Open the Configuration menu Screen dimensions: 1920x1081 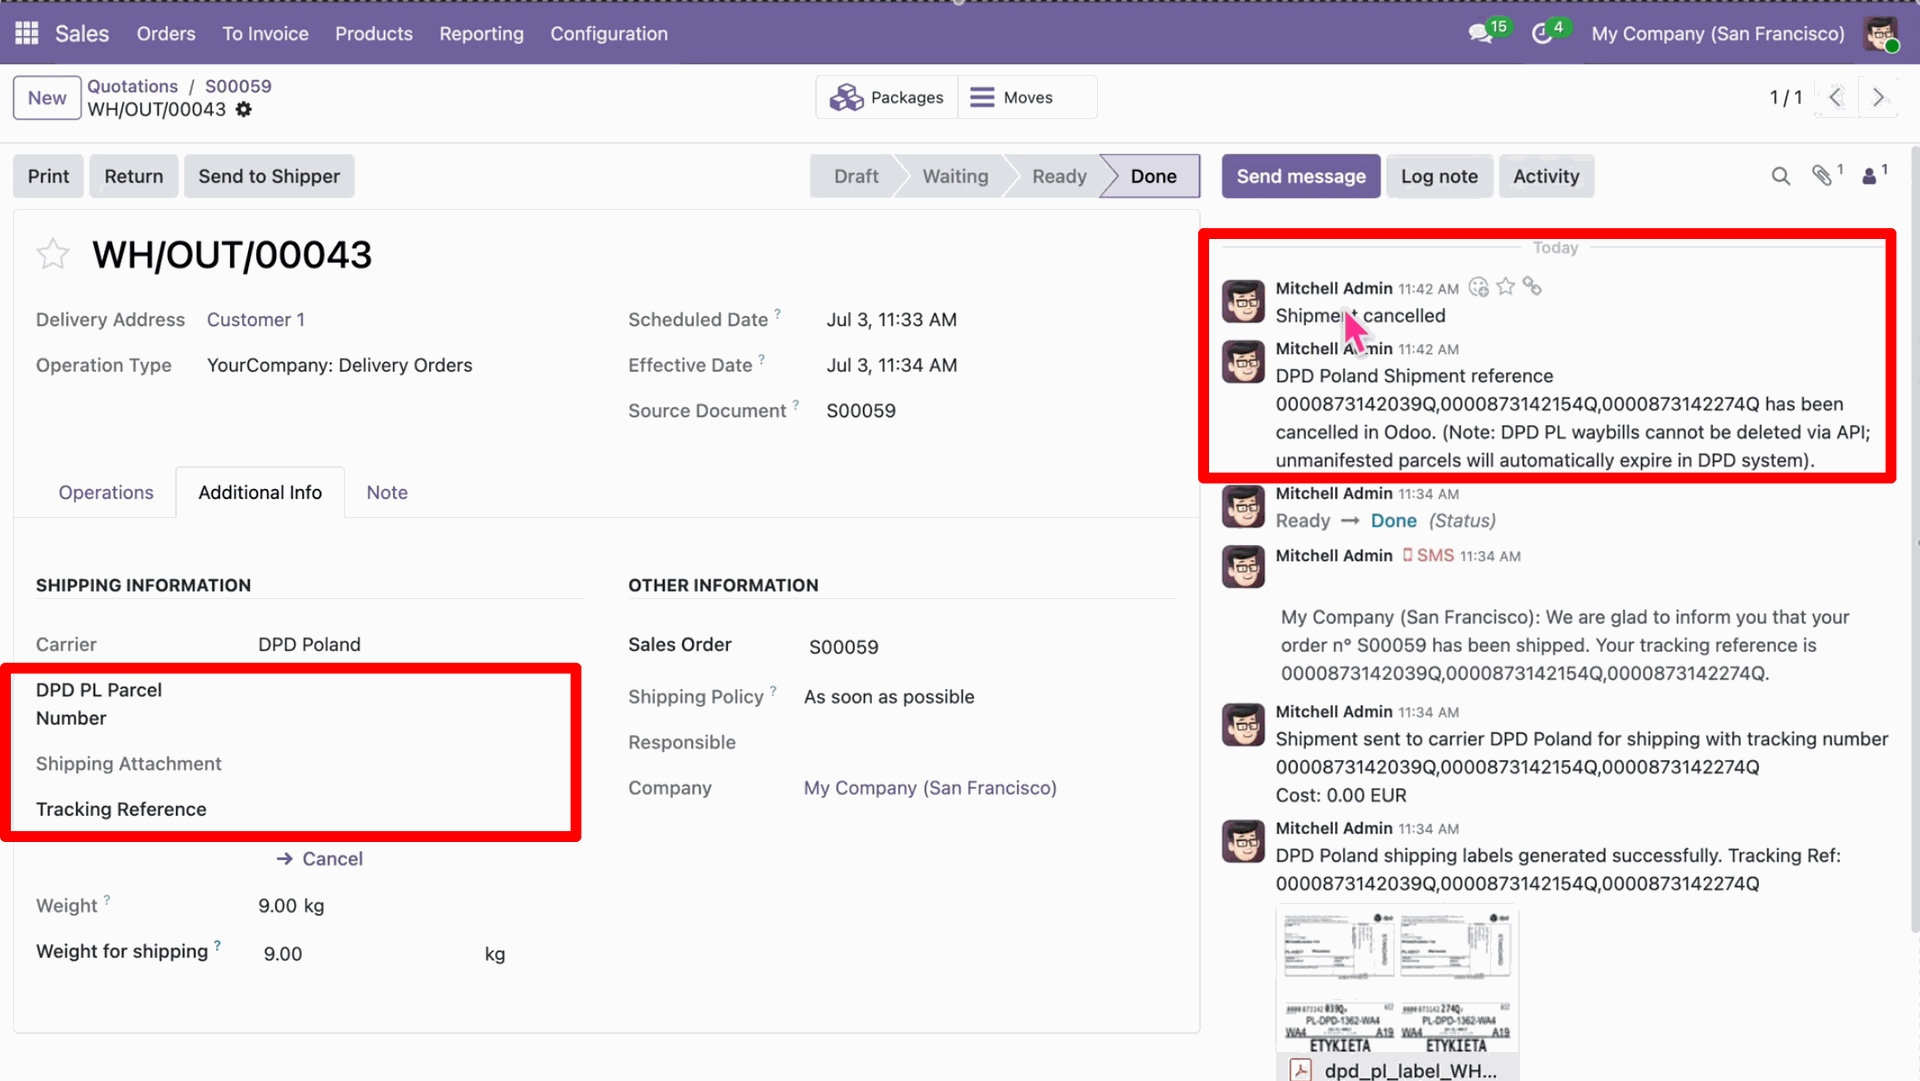tap(609, 33)
